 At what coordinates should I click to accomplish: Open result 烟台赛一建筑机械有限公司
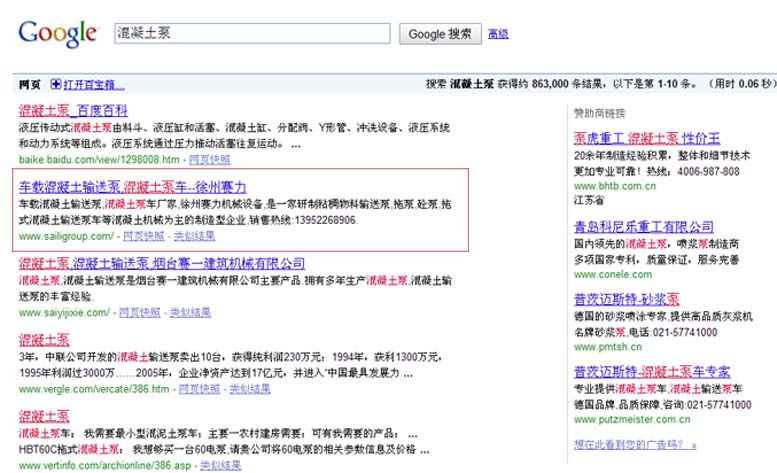click(162, 263)
